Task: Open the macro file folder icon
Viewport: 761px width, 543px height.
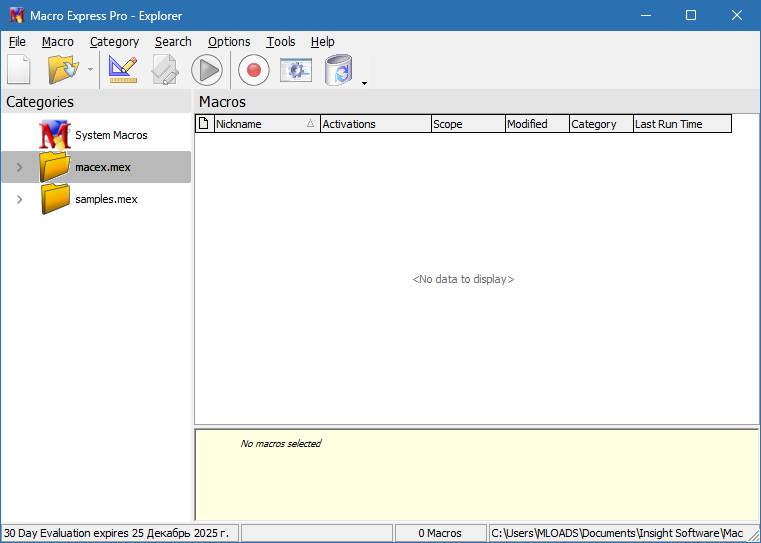Action: tap(64, 70)
